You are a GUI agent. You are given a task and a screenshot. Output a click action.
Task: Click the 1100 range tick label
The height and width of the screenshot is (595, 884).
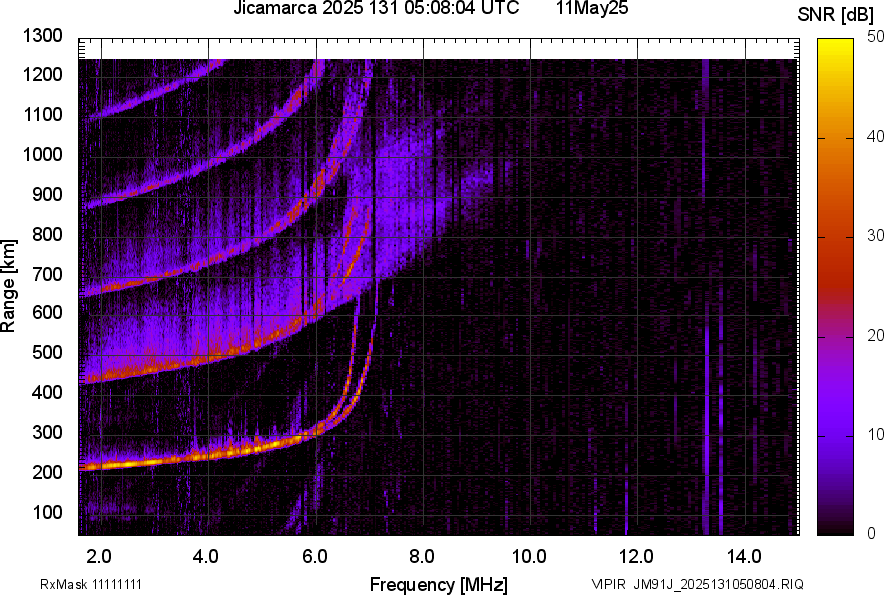[42, 114]
